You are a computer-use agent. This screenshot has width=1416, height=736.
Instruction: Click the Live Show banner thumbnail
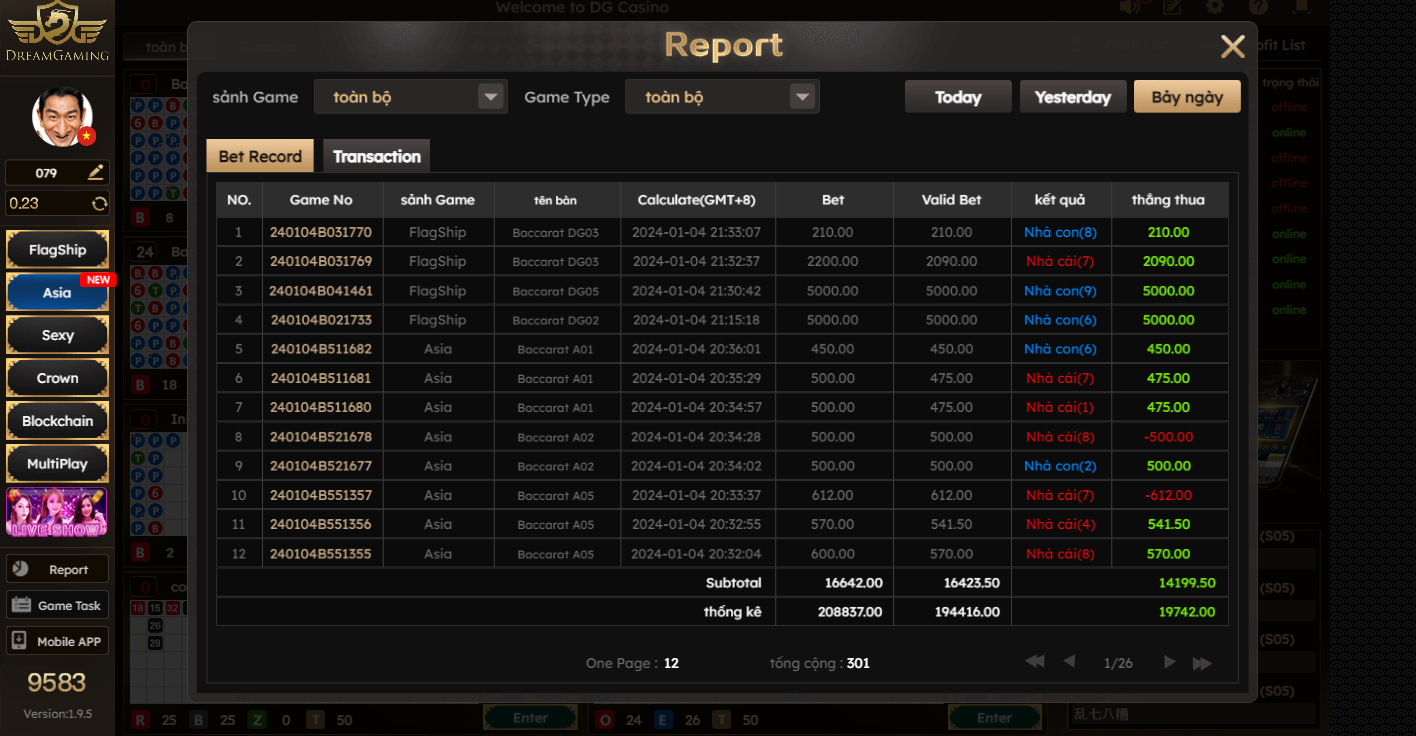point(57,512)
